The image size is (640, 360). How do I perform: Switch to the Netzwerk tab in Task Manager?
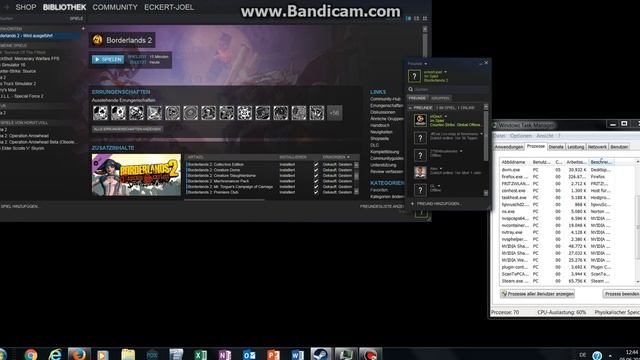tap(597, 147)
